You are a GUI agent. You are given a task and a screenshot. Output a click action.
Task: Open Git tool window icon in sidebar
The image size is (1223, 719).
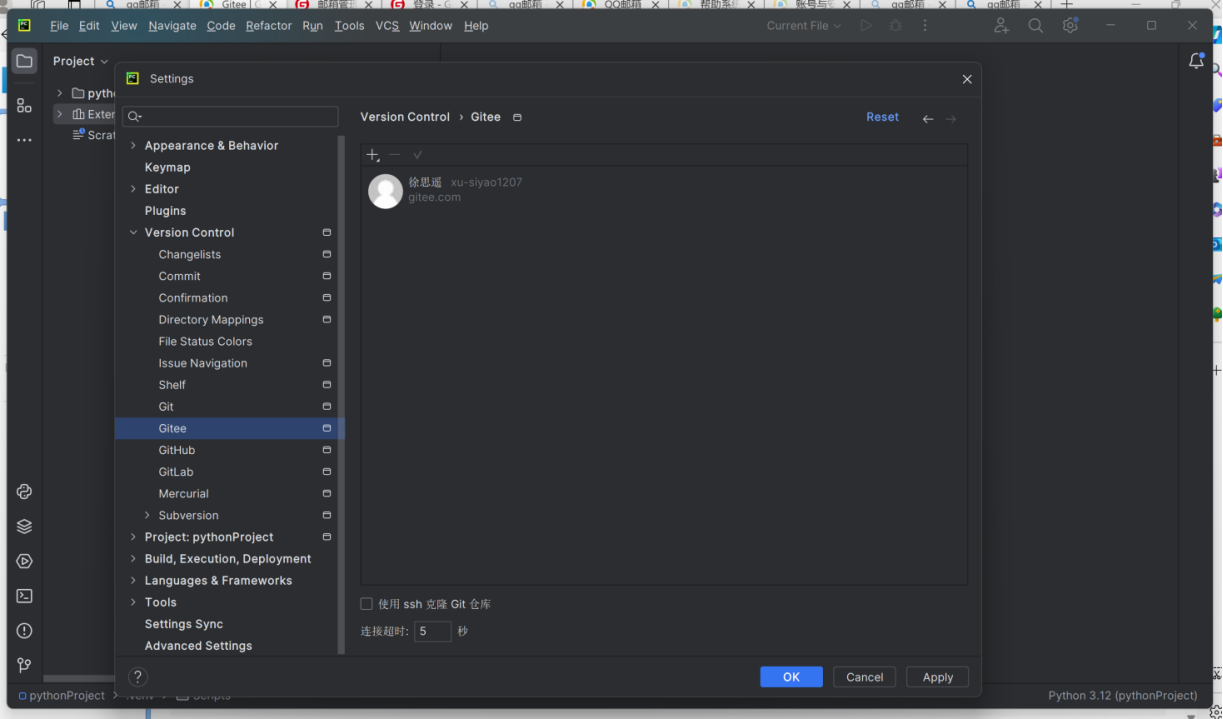point(25,665)
